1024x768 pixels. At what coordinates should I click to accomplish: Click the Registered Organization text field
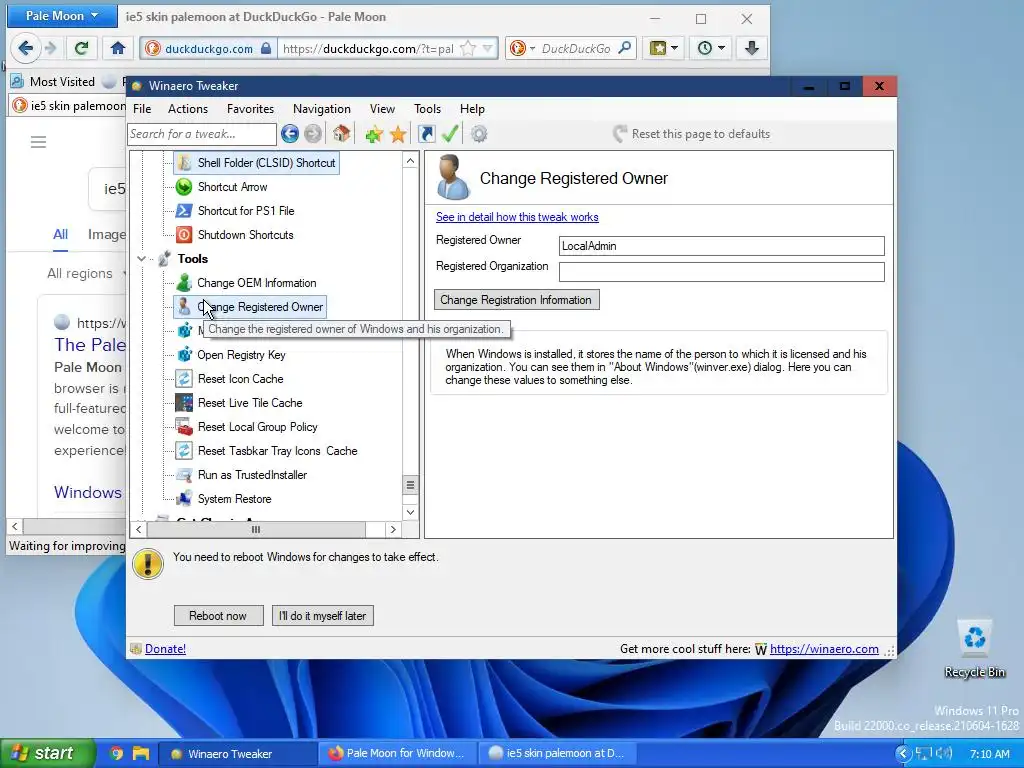pyautogui.click(x=722, y=272)
